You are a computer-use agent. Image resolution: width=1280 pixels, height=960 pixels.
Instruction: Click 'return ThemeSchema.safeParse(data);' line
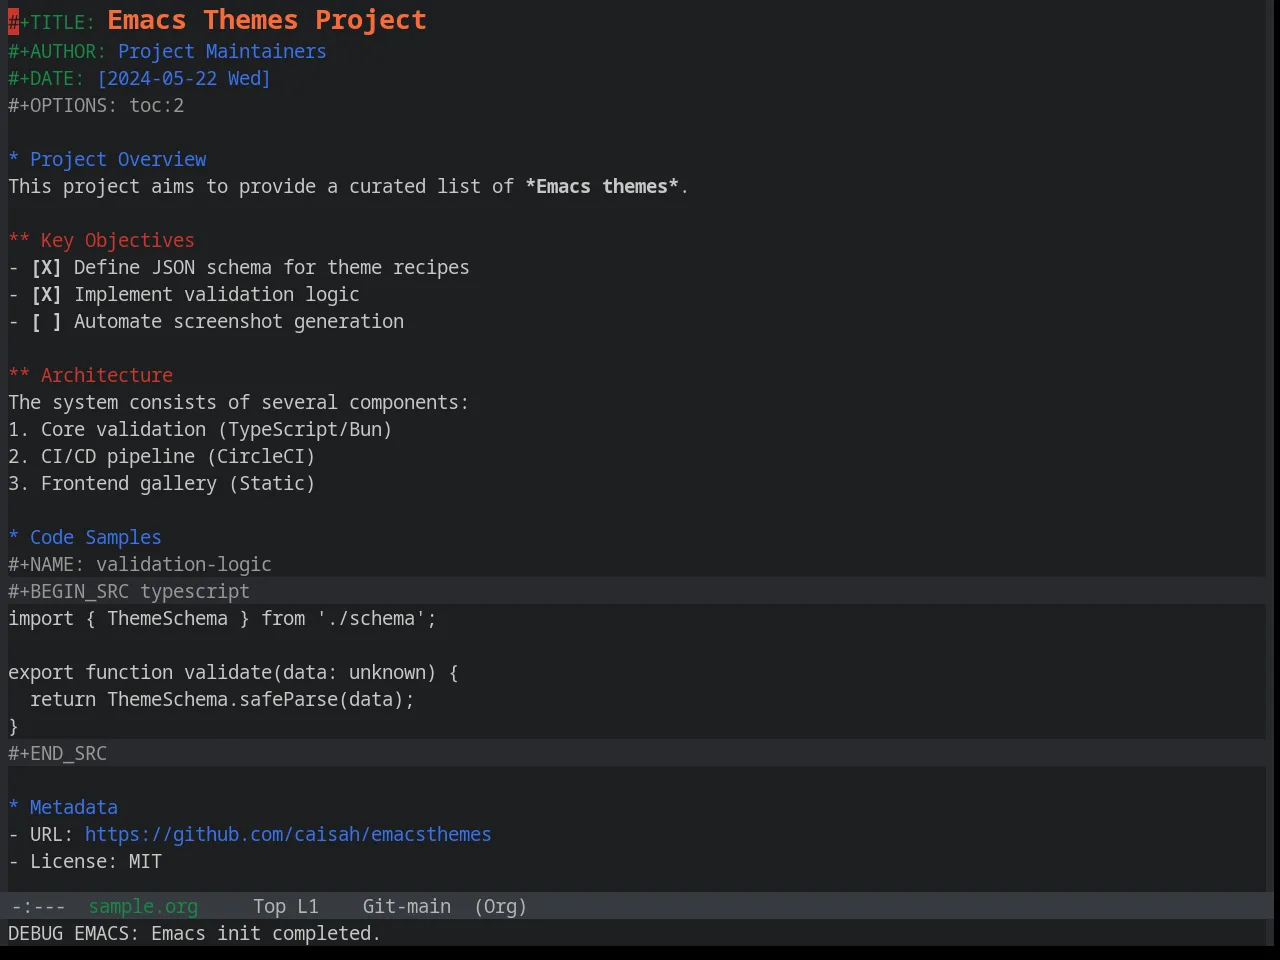[222, 700]
